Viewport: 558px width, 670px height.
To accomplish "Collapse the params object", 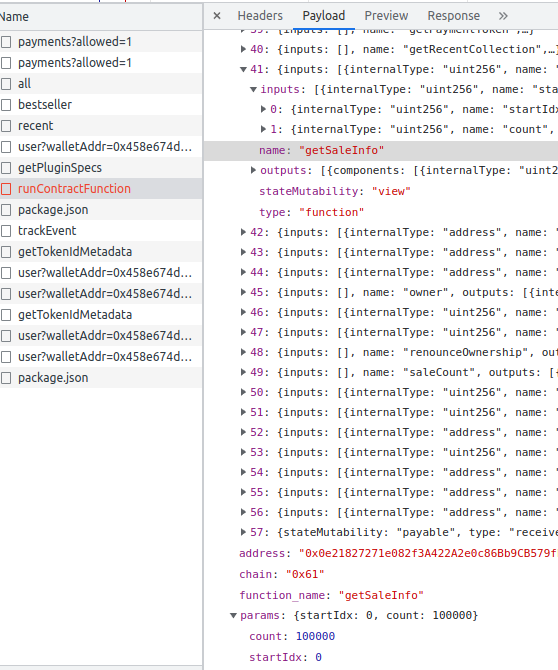I will [x=233, y=615].
